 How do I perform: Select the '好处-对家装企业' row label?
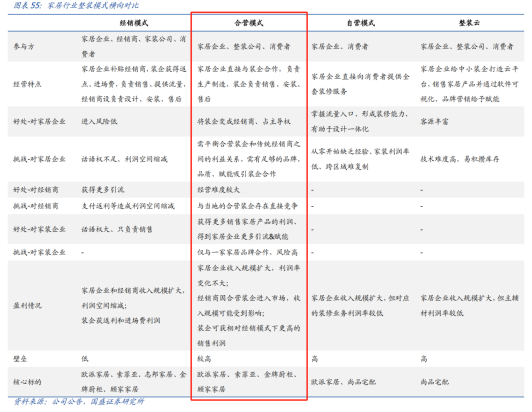point(39,229)
